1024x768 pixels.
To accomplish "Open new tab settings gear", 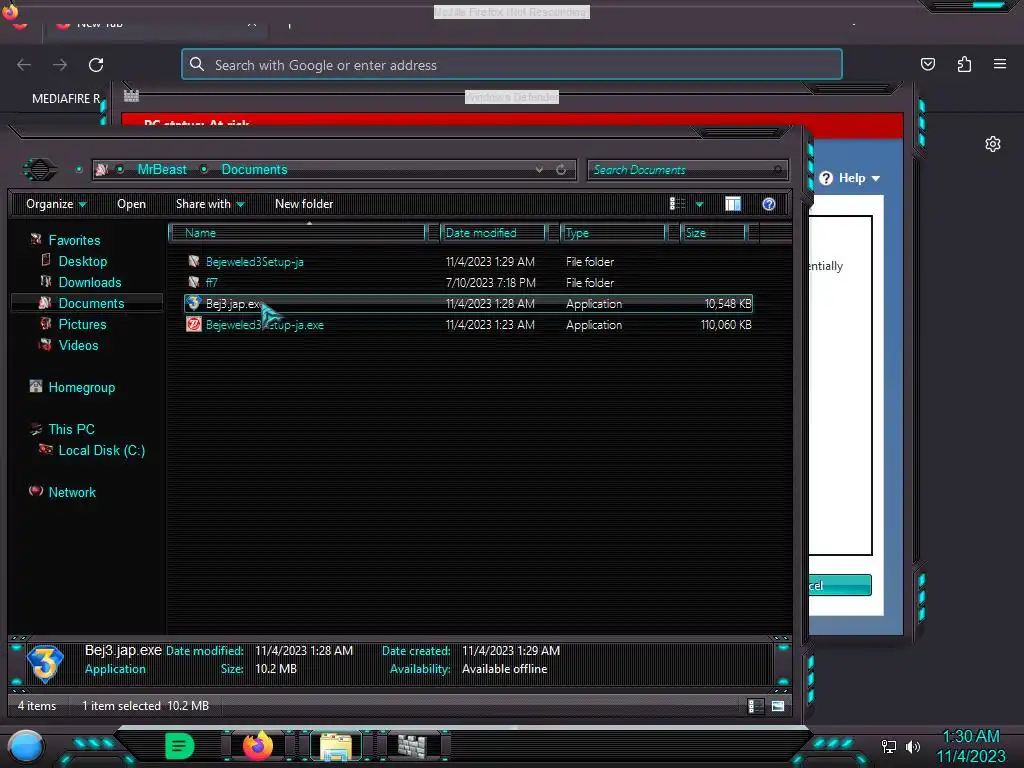I will point(993,144).
